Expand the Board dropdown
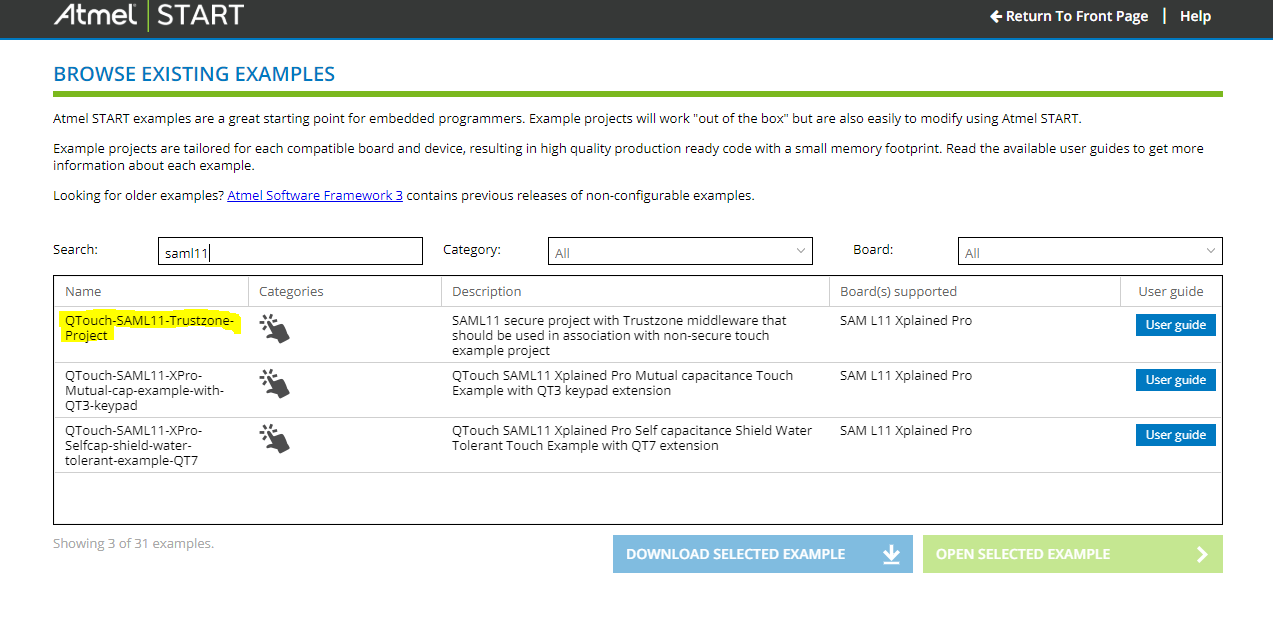Image resolution: width=1273 pixels, height=621 pixels. coord(1090,252)
